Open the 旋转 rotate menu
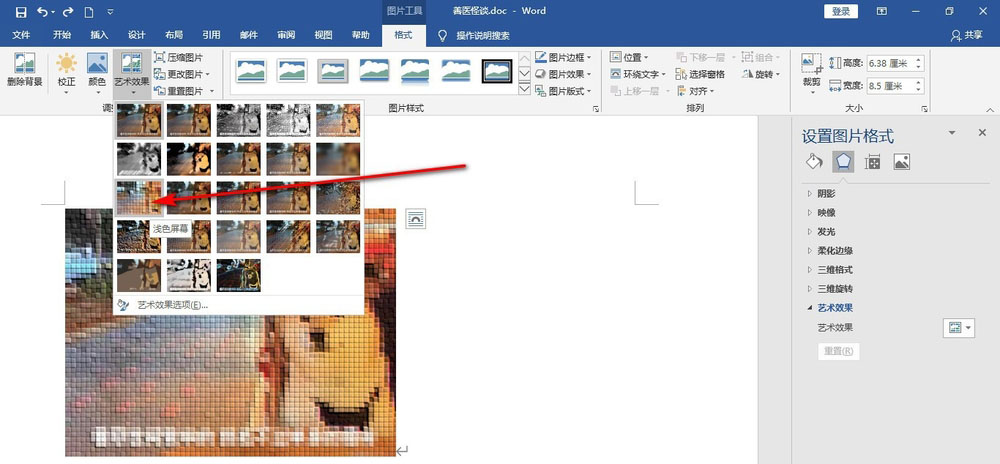The height and width of the screenshot is (464, 1000). point(761,74)
